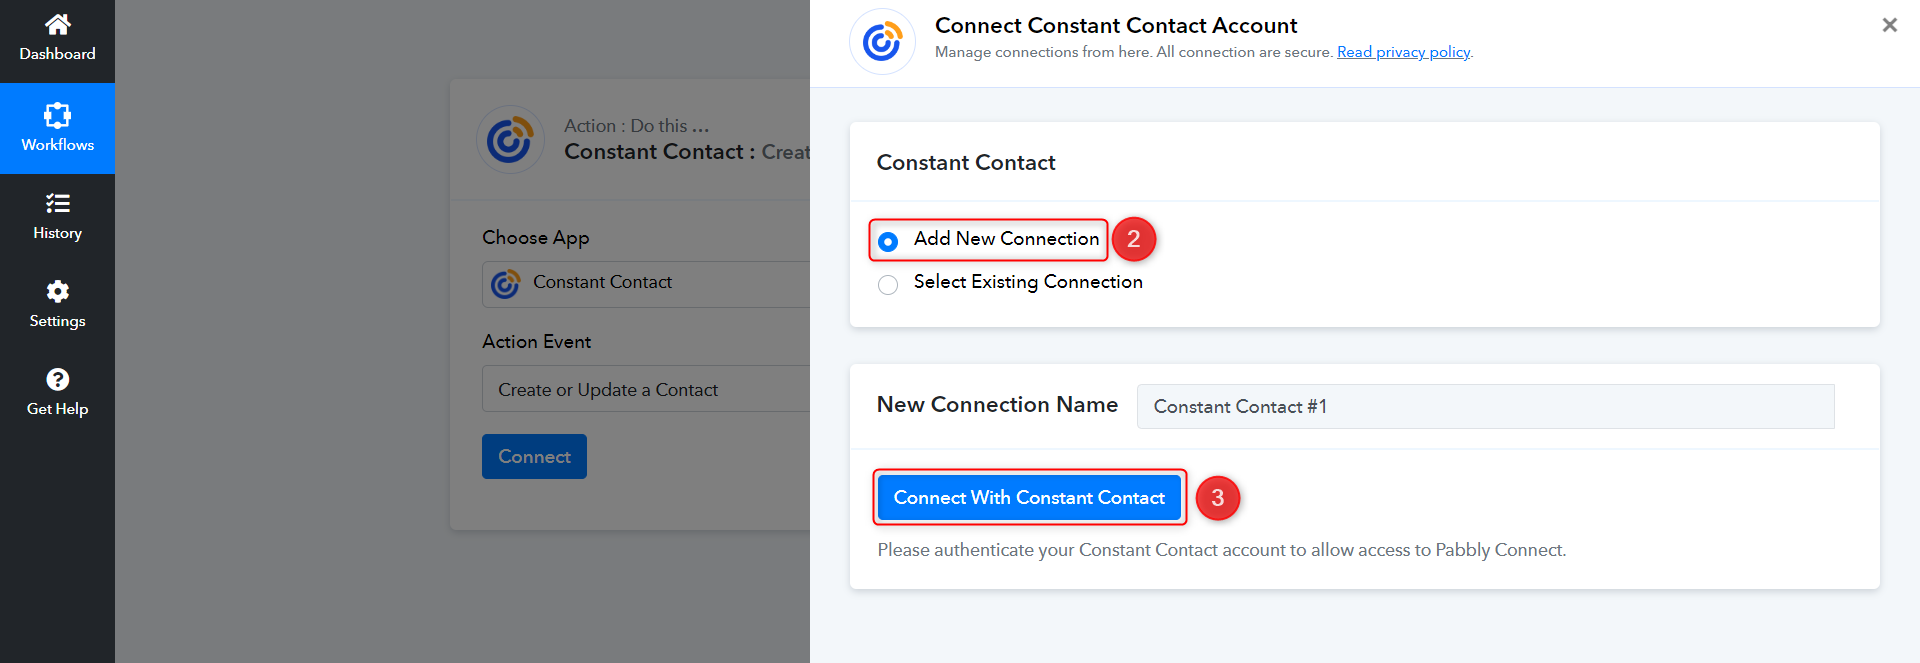Click the 'Choose App' label

(x=536, y=238)
